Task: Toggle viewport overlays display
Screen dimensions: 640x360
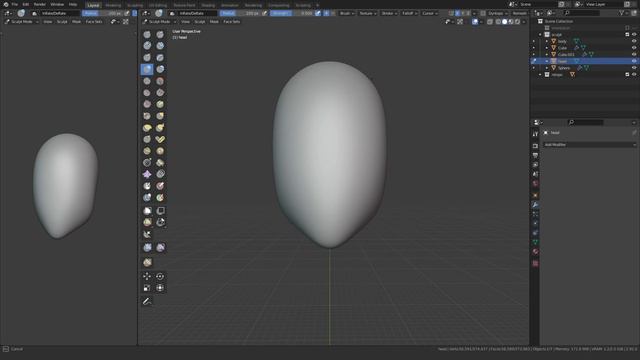Action: pyautogui.click(x=475, y=22)
